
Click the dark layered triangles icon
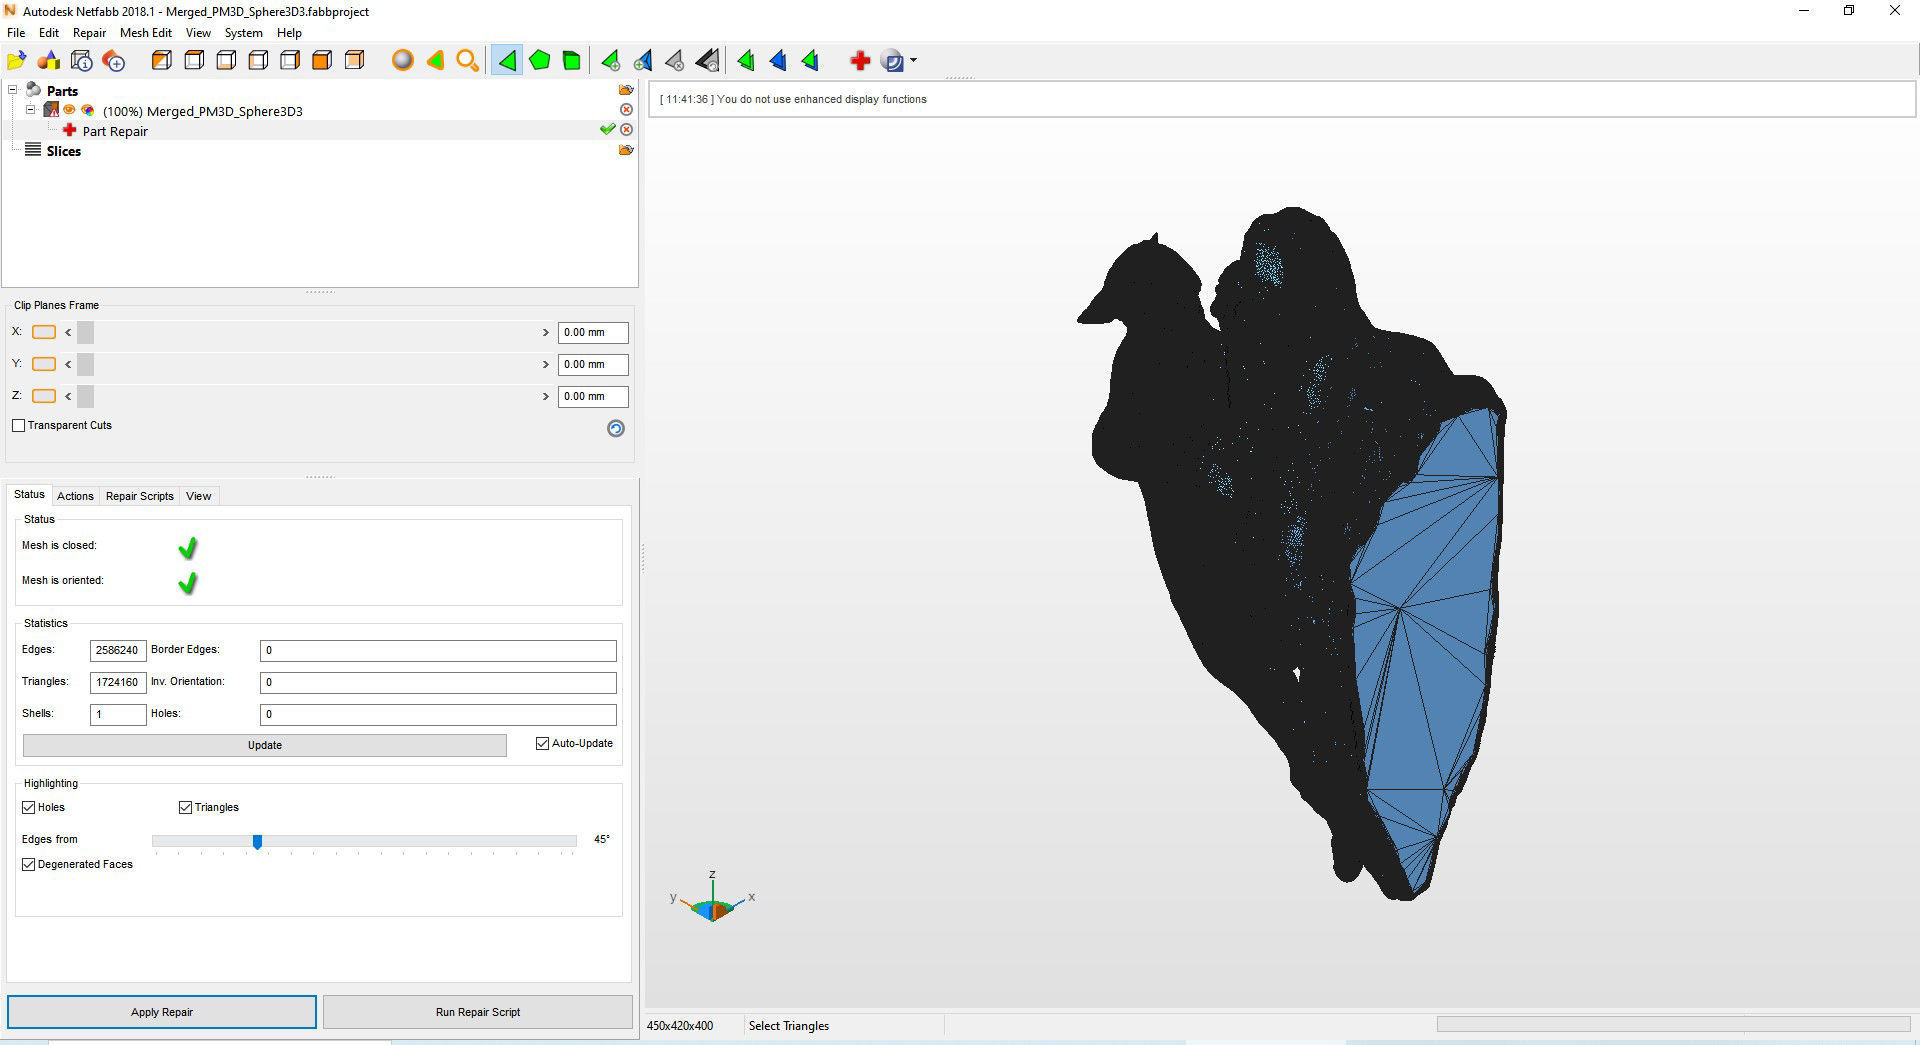(x=707, y=61)
